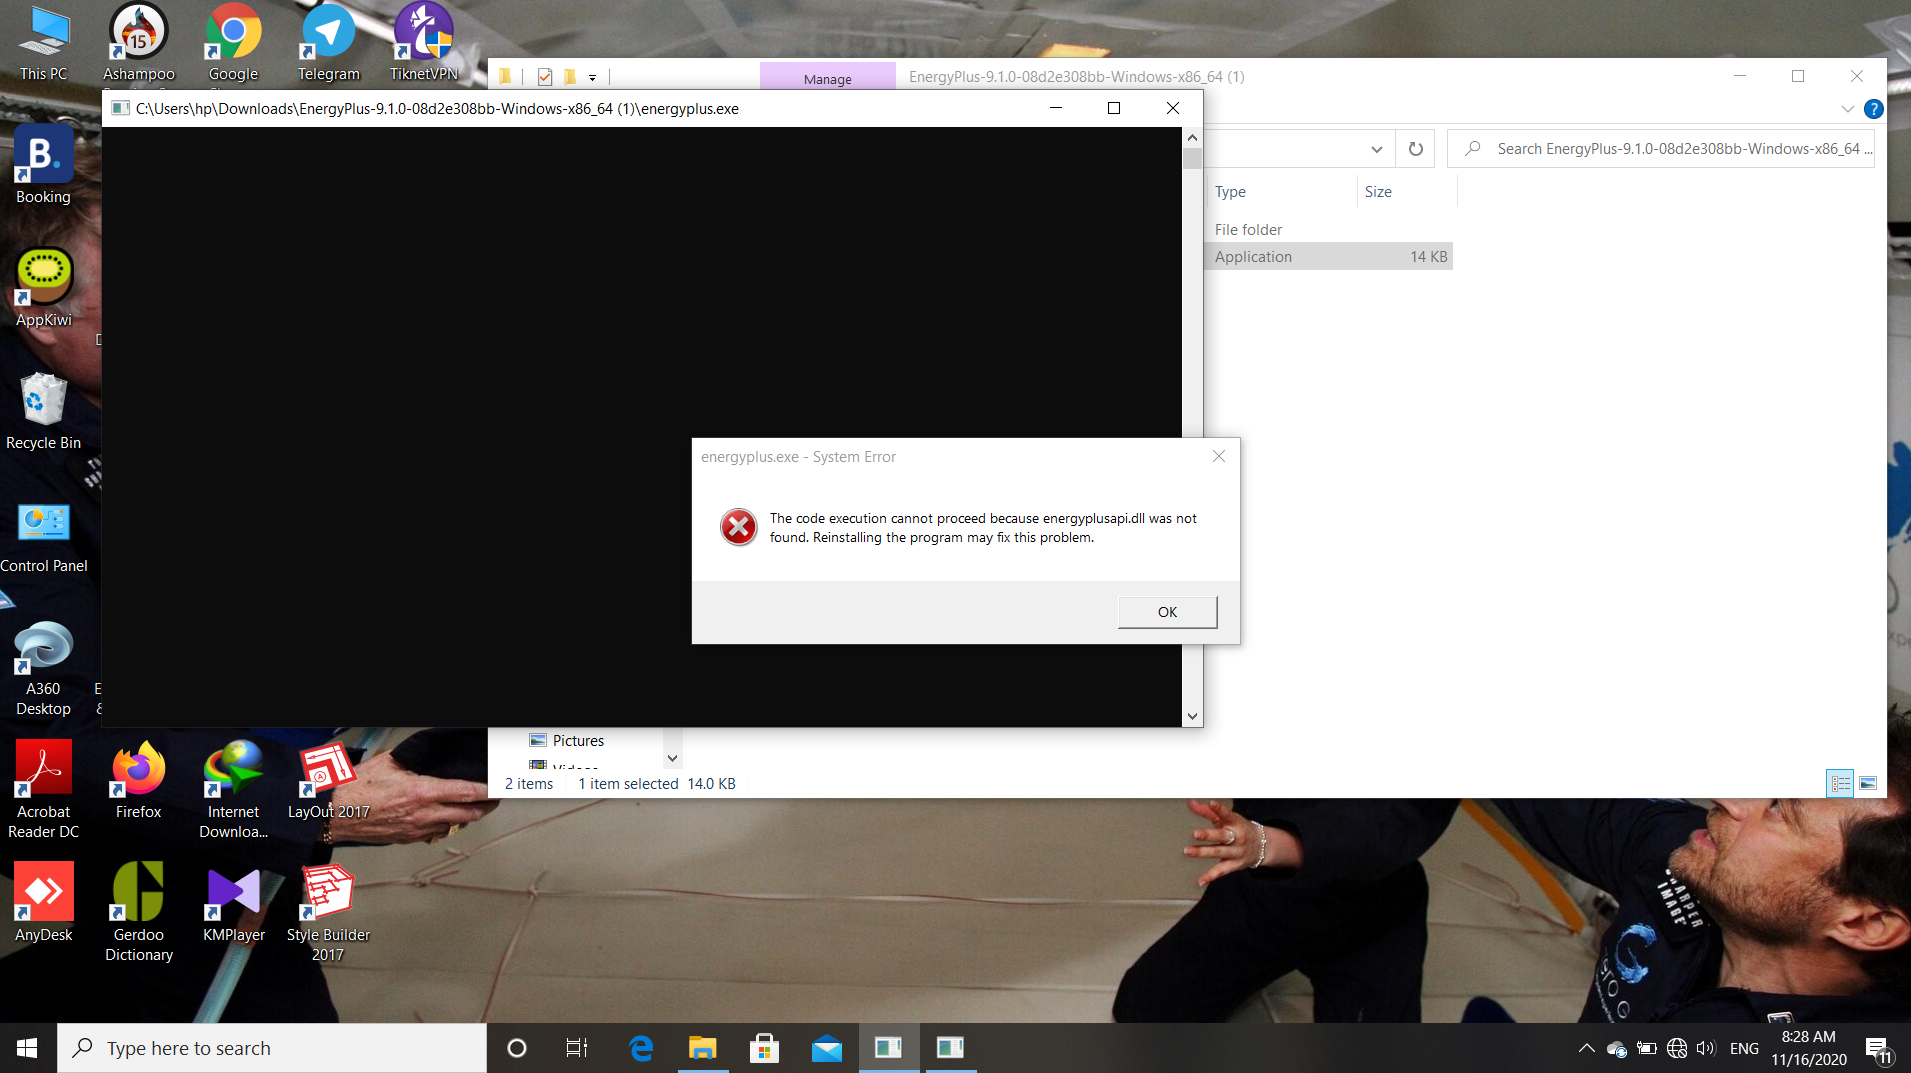1911x1073 pixels.
Task: Click the Search EnergyPlus folder field
Action: (1660, 149)
